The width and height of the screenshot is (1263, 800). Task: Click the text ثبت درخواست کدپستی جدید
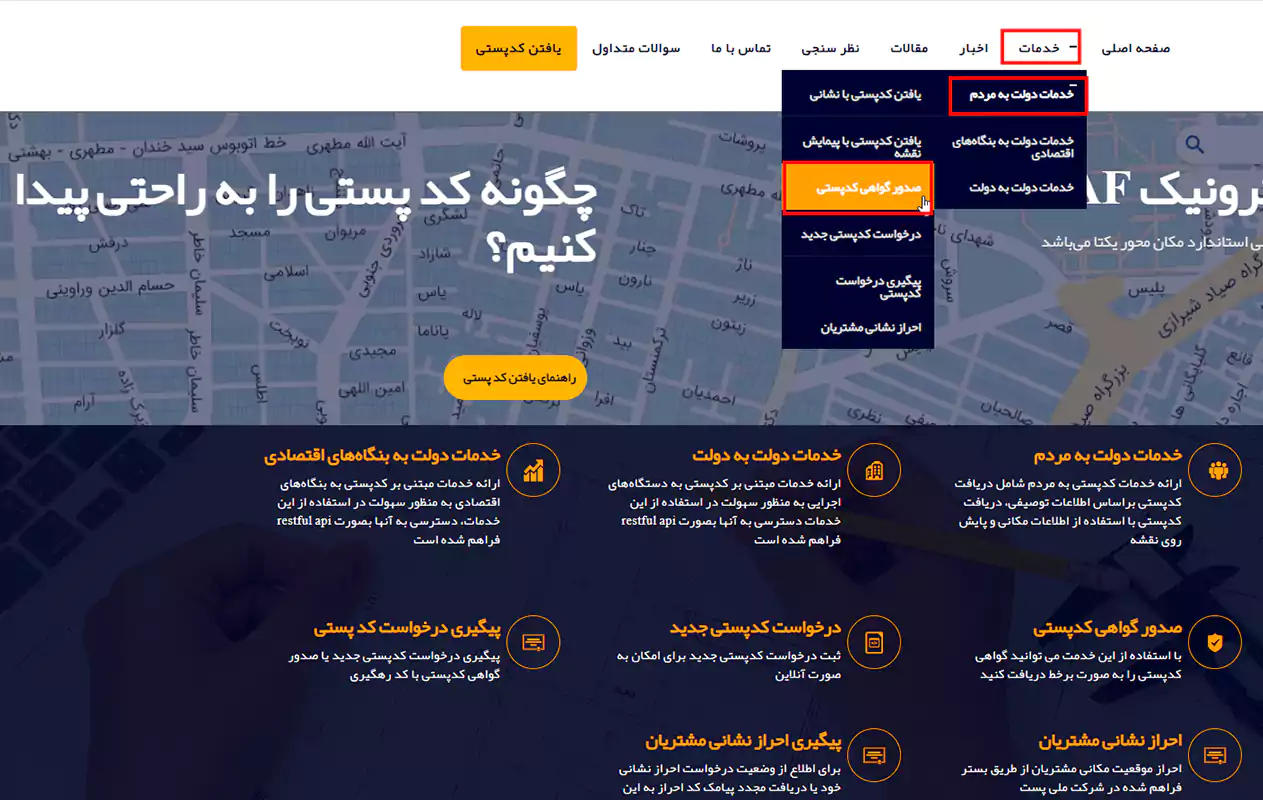pyautogui.click(x=730, y=665)
